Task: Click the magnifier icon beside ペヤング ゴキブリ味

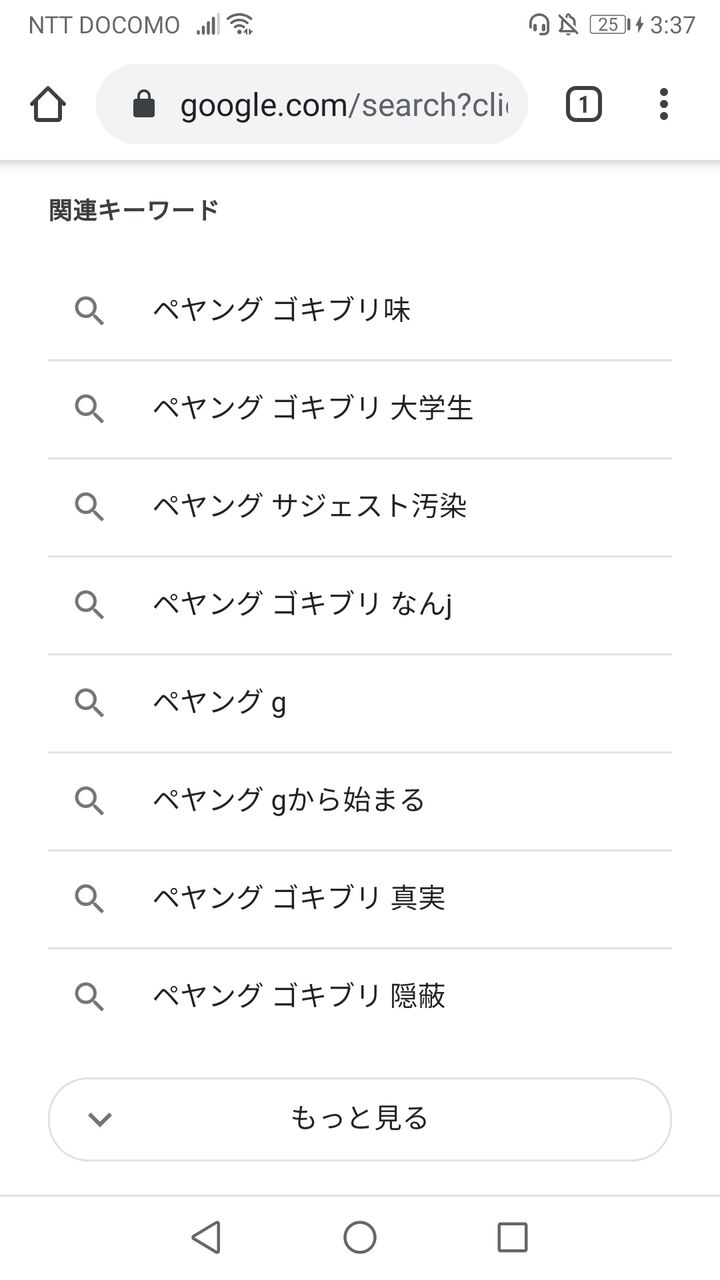Action: coord(90,311)
